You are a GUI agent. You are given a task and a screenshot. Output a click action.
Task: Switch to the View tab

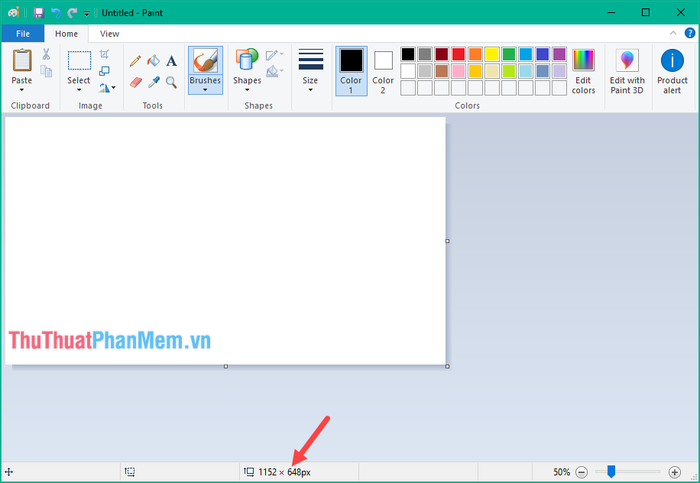point(109,33)
